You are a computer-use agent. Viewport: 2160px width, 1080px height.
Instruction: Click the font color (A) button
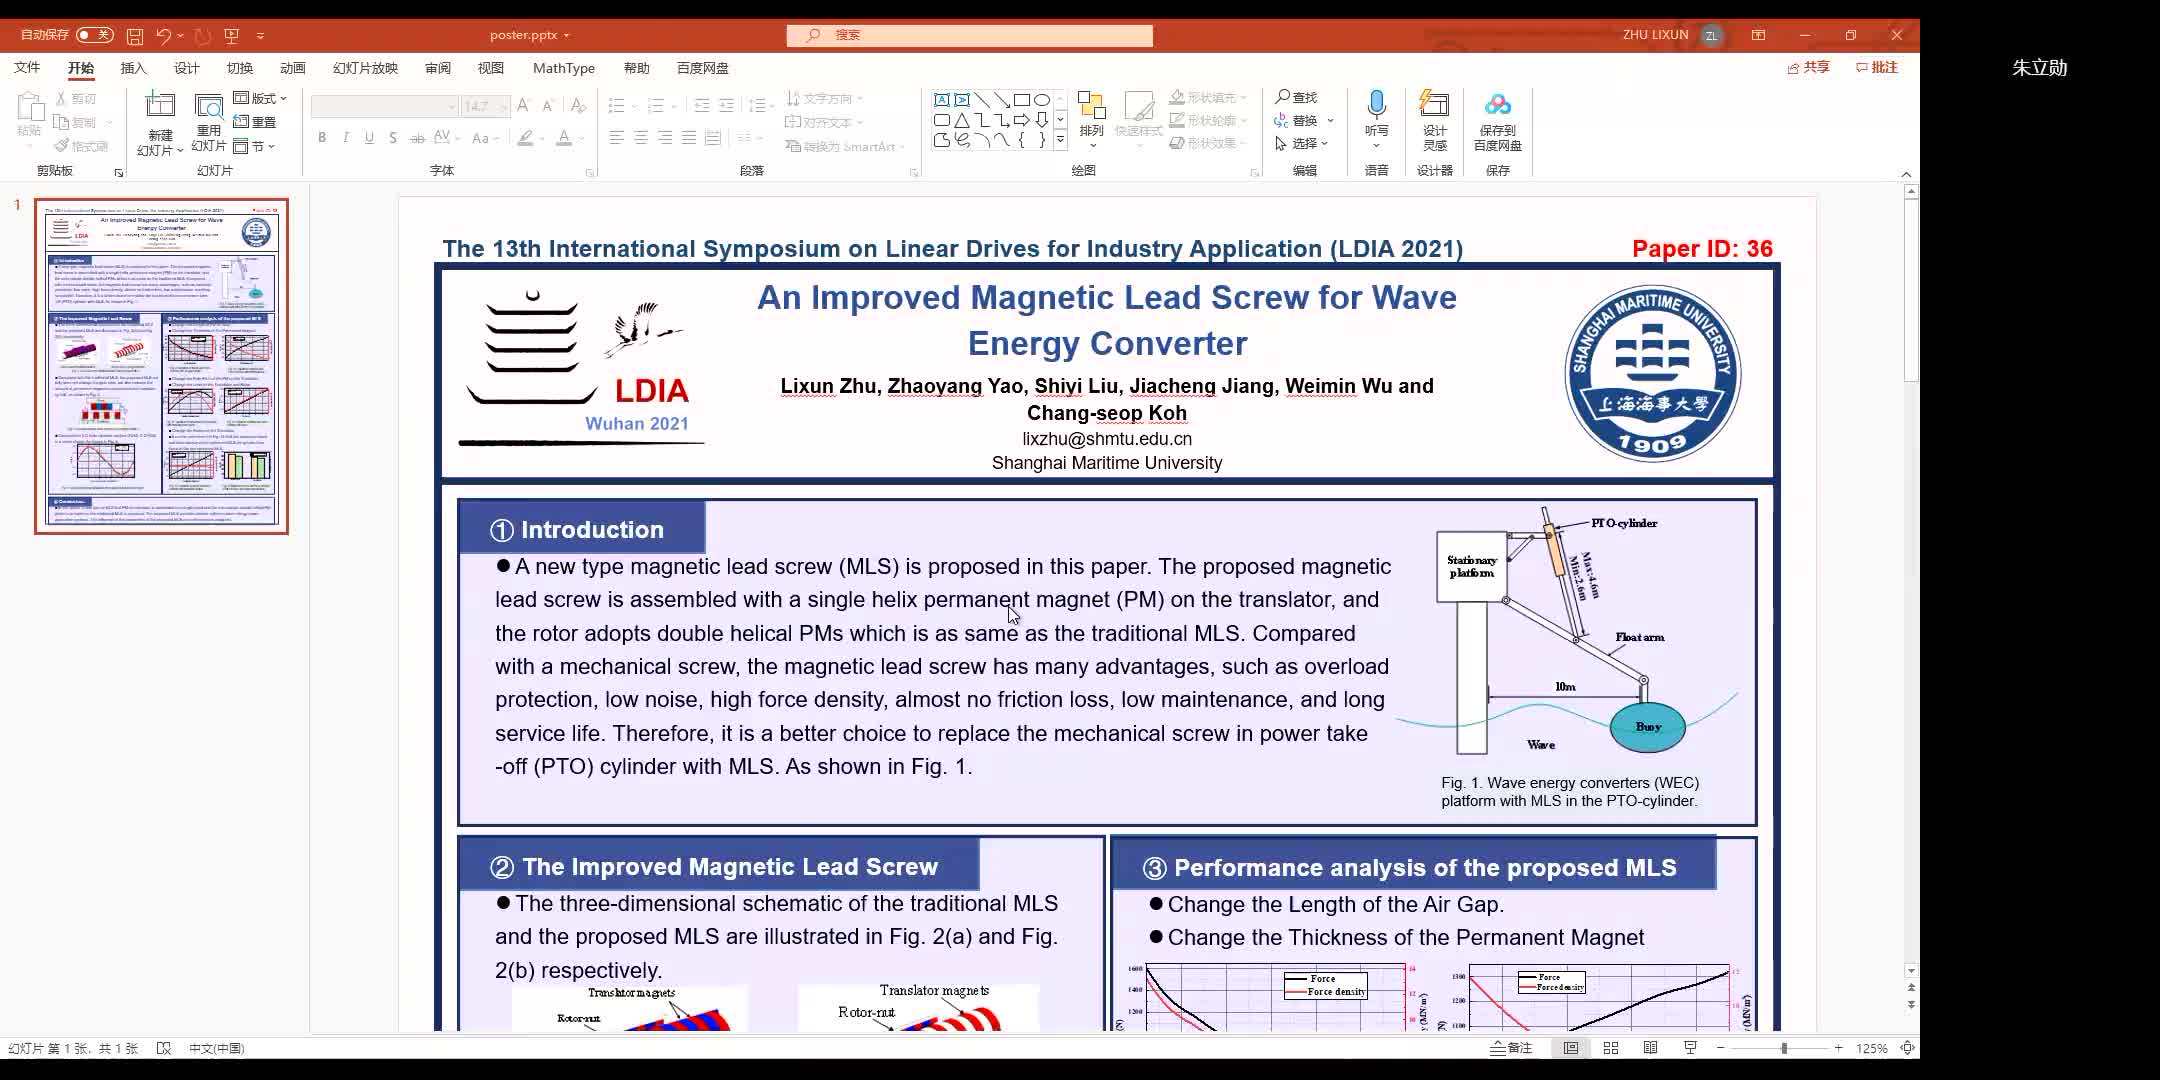[564, 138]
